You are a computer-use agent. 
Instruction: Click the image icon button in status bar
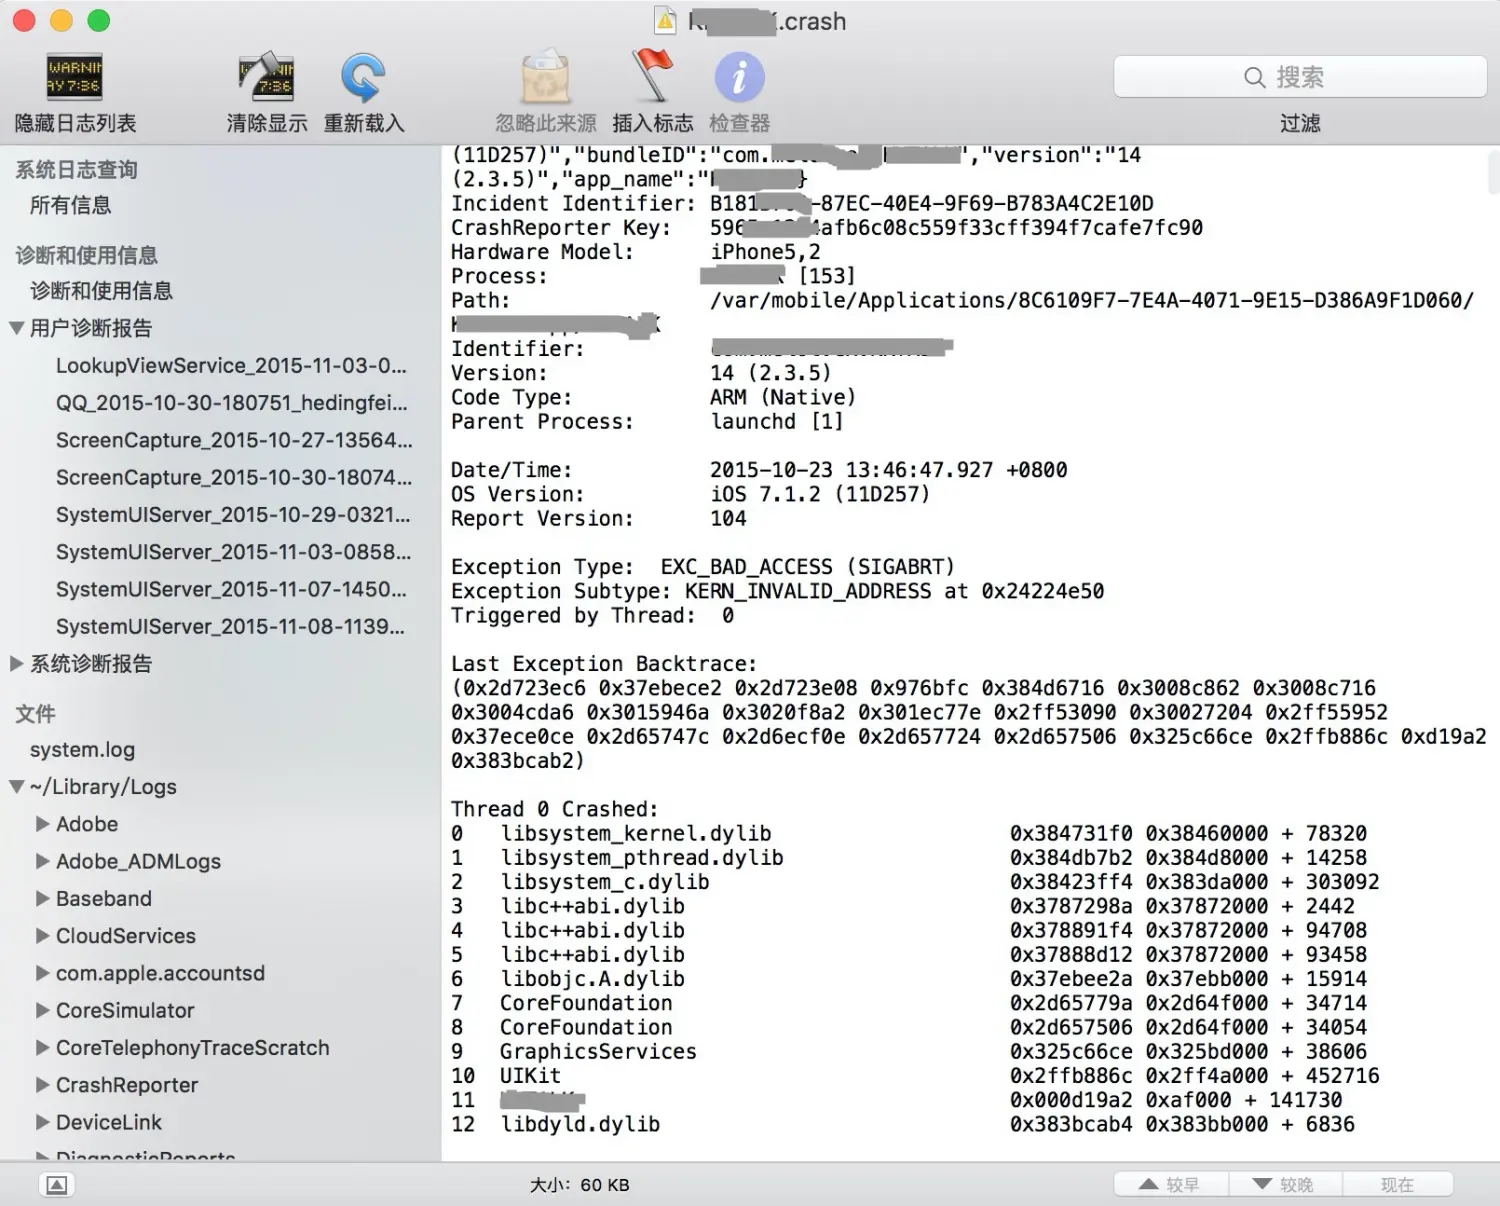pyautogui.click(x=57, y=1185)
